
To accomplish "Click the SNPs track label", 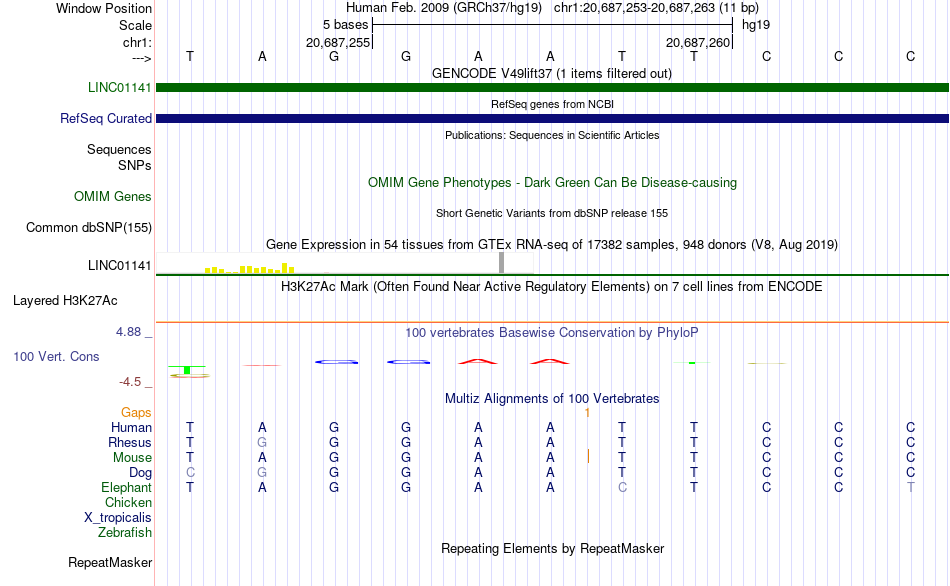I will pos(135,165).
